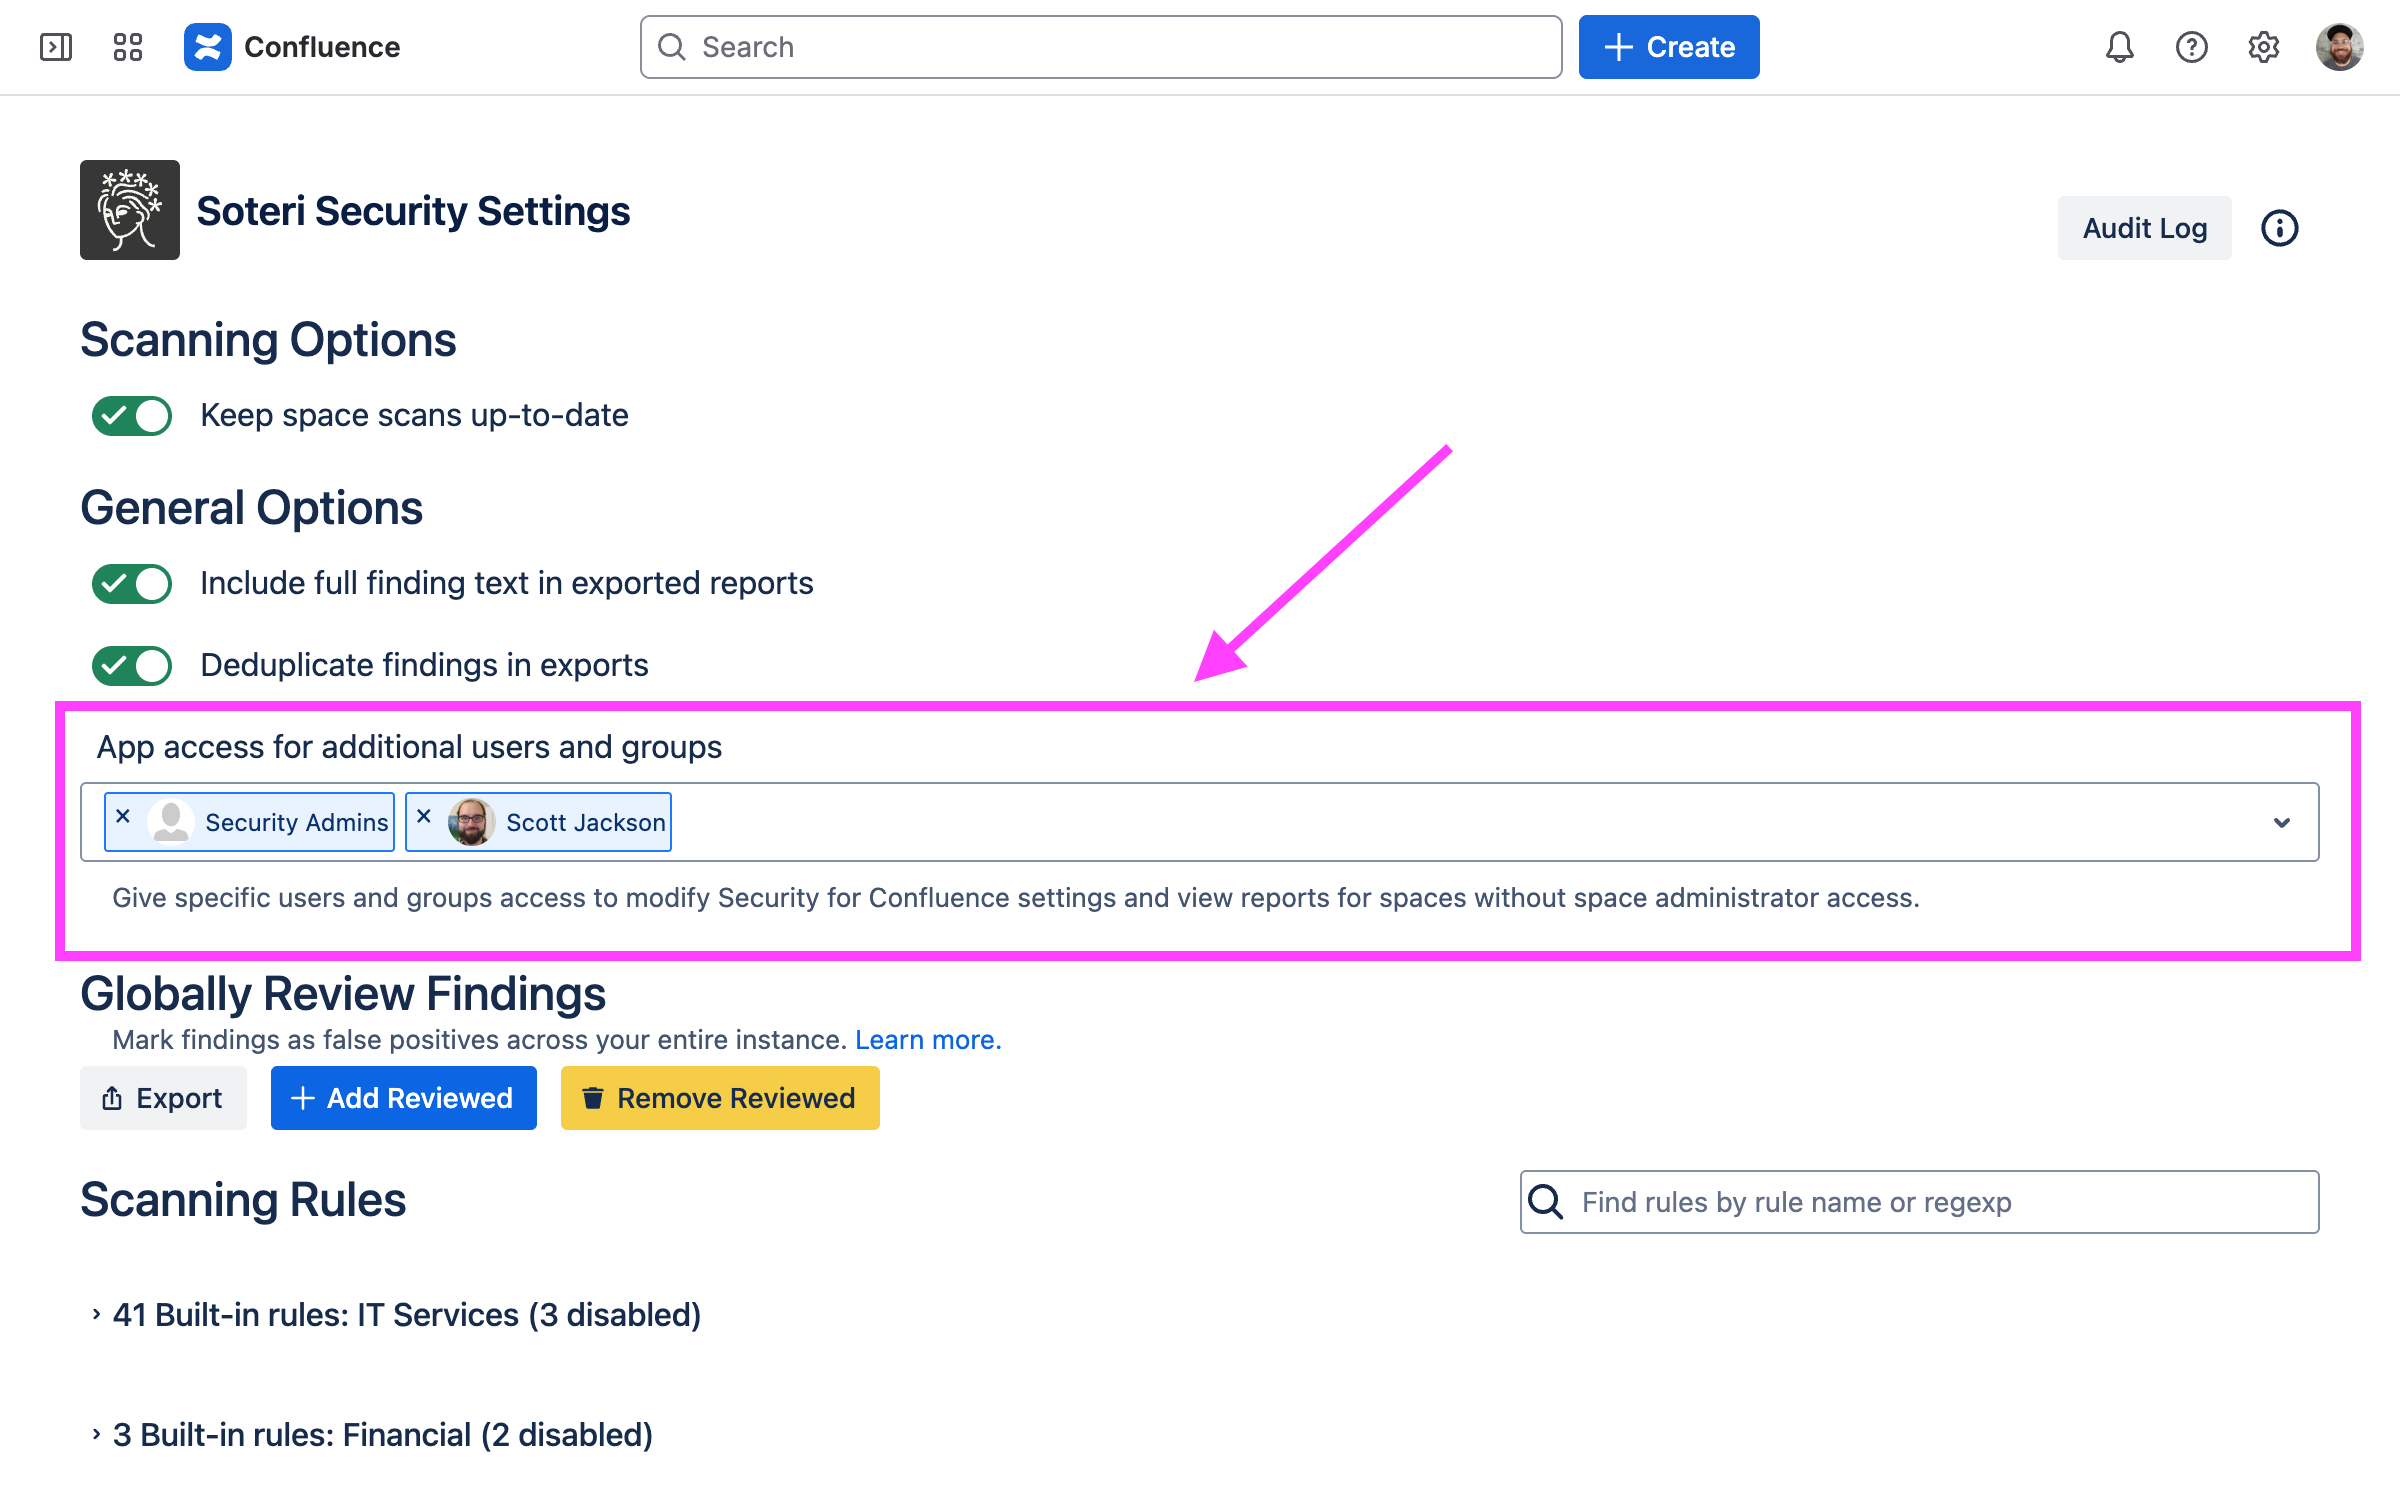Image resolution: width=2400 pixels, height=1510 pixels.
Task: Open the user profile avatar
Action: tap(2339, 47)
